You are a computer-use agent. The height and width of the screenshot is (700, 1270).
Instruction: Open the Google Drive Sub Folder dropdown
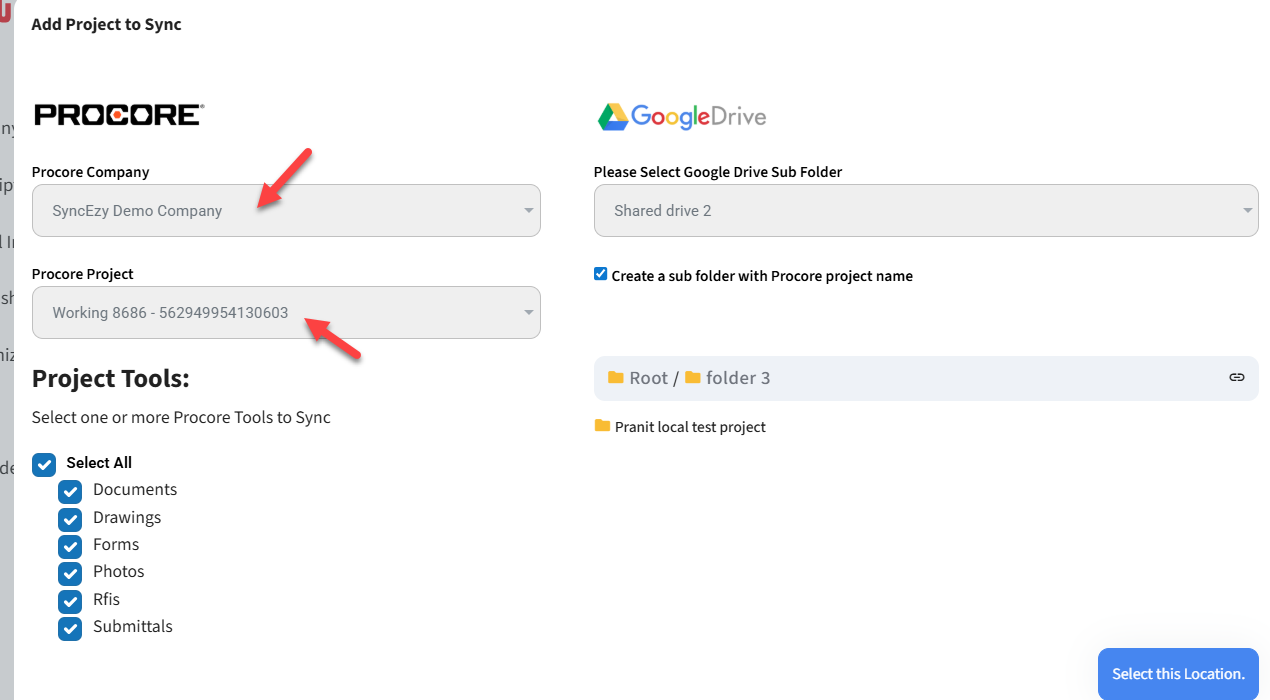click(x=925, y=211)
